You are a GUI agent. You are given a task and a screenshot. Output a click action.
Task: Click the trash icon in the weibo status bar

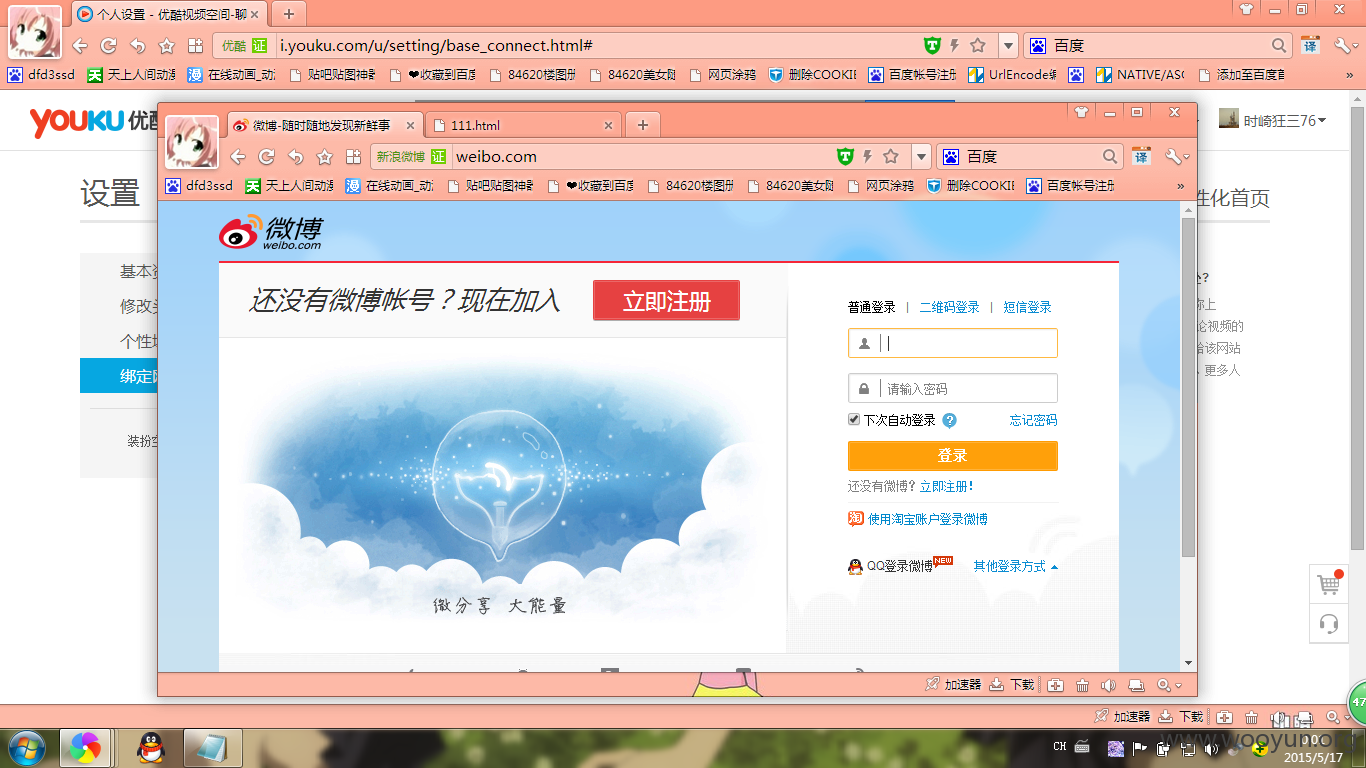(1082, 685)
